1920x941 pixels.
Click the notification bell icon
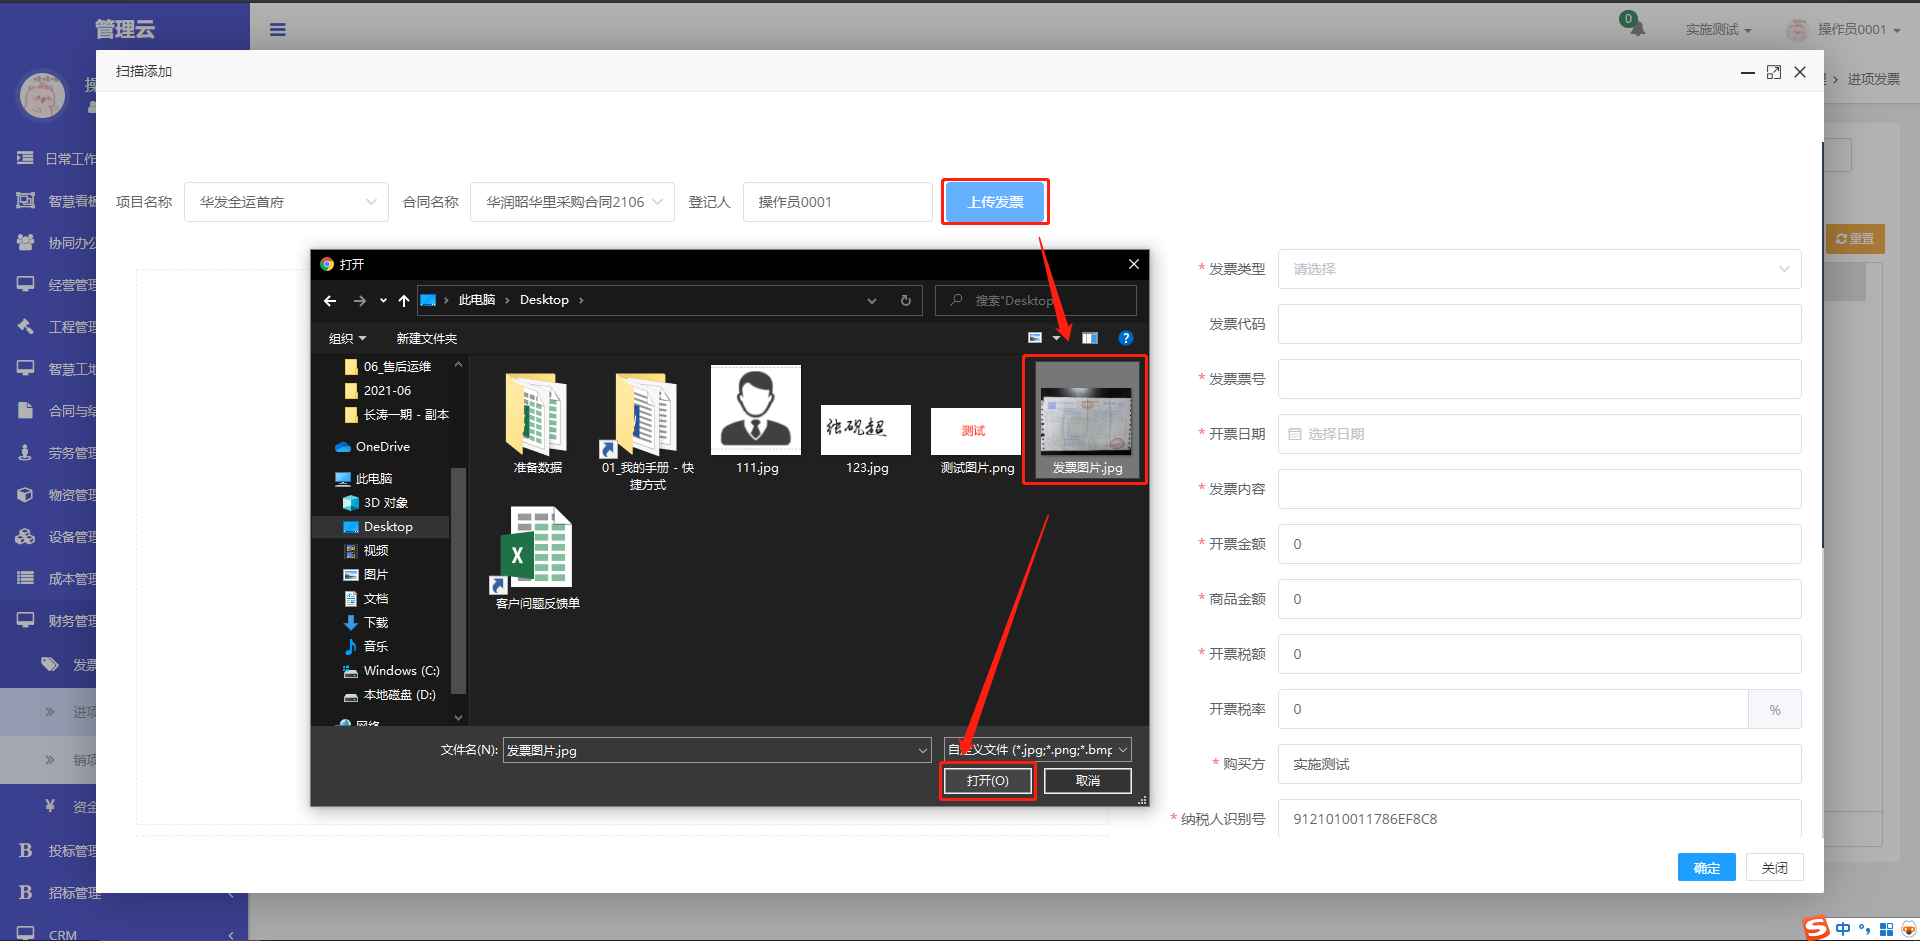1633,25
